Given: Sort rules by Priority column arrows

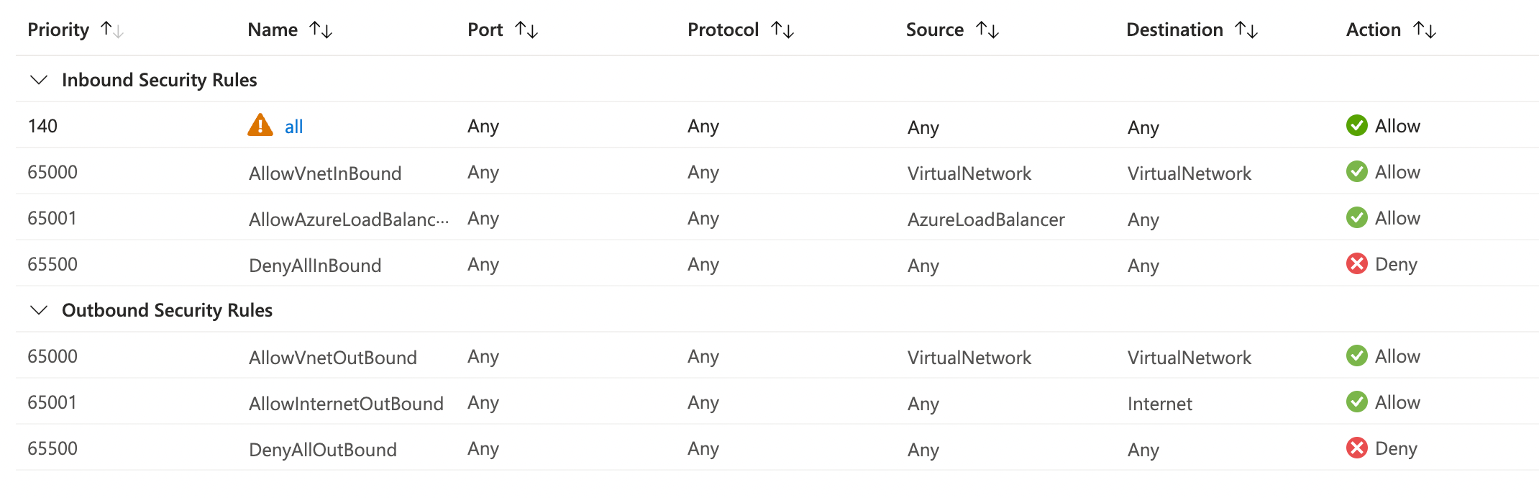Looking at the screenshot, I should point(112,30).
